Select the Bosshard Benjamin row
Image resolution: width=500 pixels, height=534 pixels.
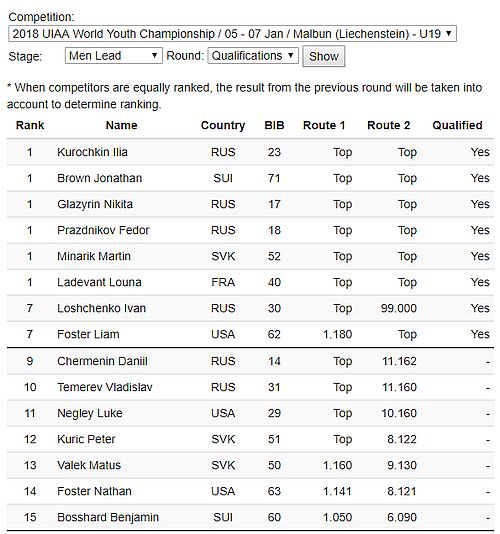(x=250, y=517)
